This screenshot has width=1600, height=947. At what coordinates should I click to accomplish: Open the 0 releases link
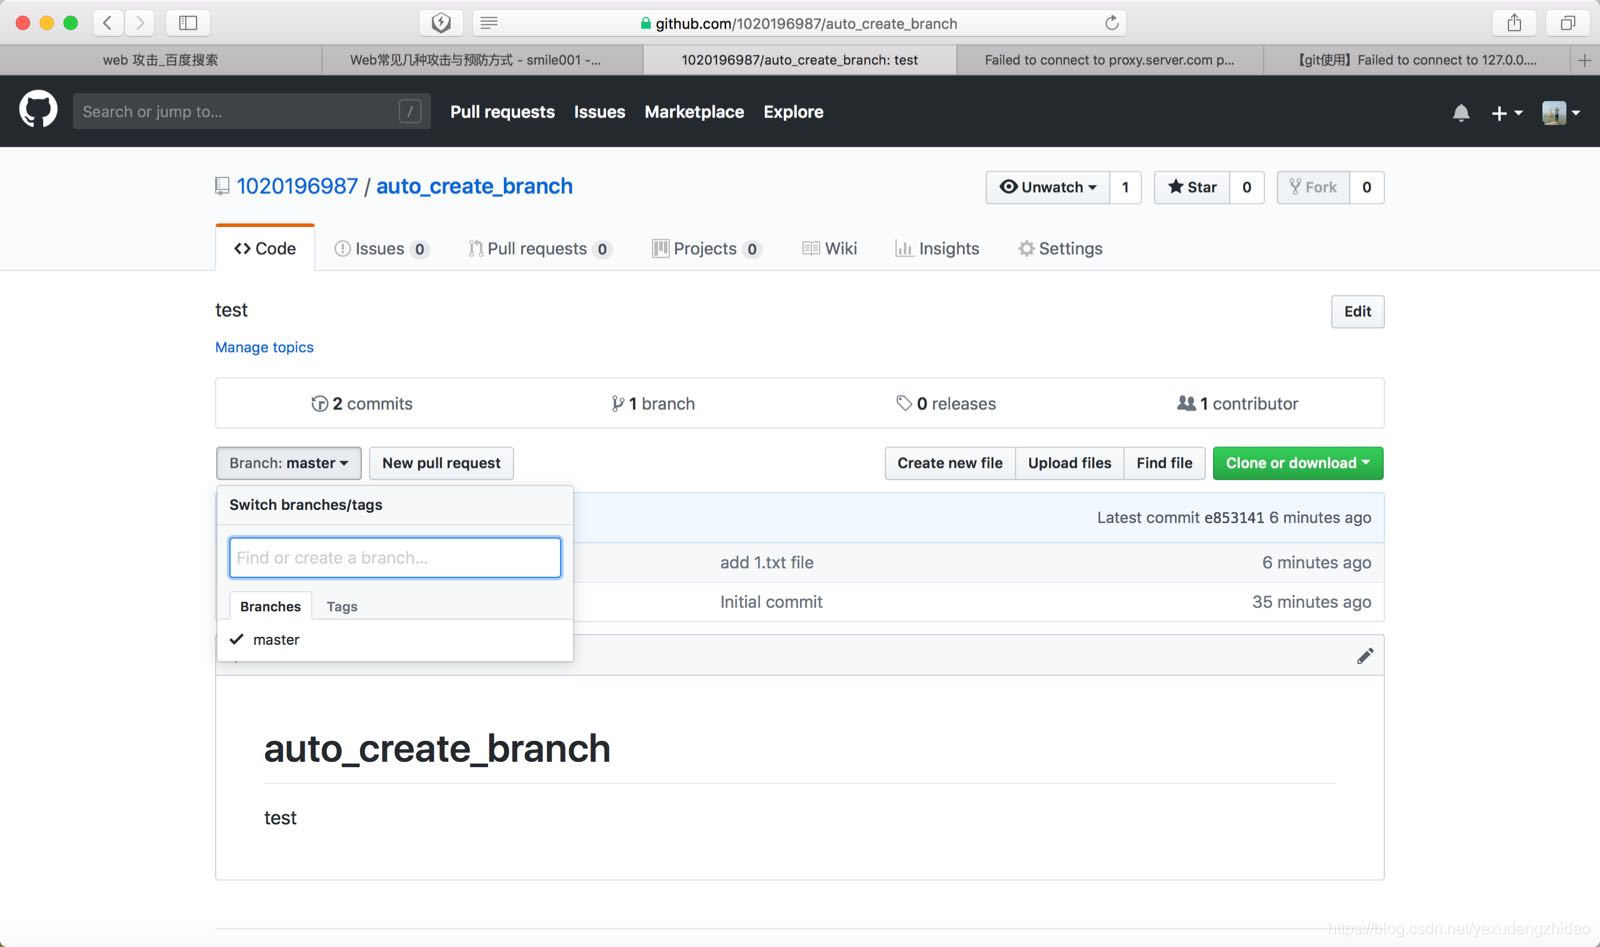click(946, 403)
